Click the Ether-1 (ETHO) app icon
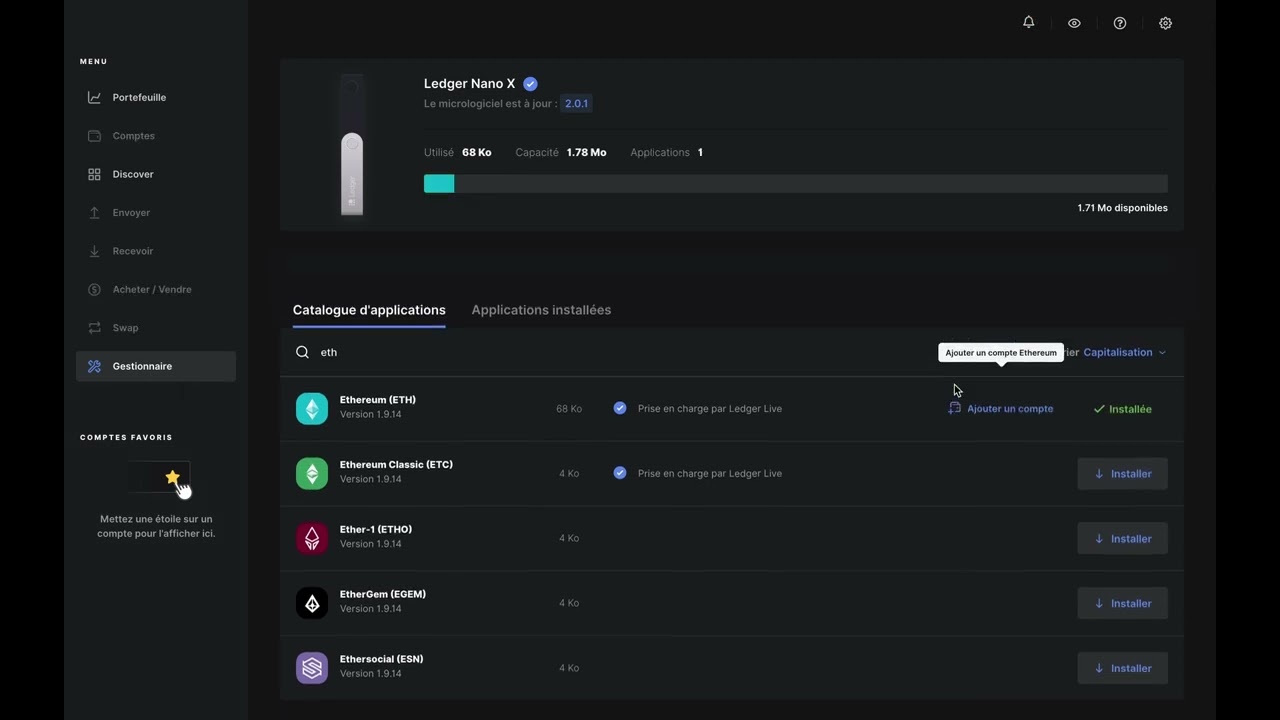1280x720 pixels. pyautogui.click(x=312, y=538)
